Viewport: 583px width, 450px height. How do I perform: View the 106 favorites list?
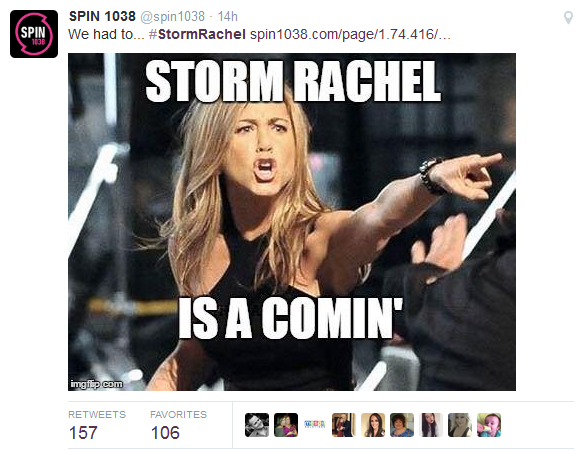point(178,425)
